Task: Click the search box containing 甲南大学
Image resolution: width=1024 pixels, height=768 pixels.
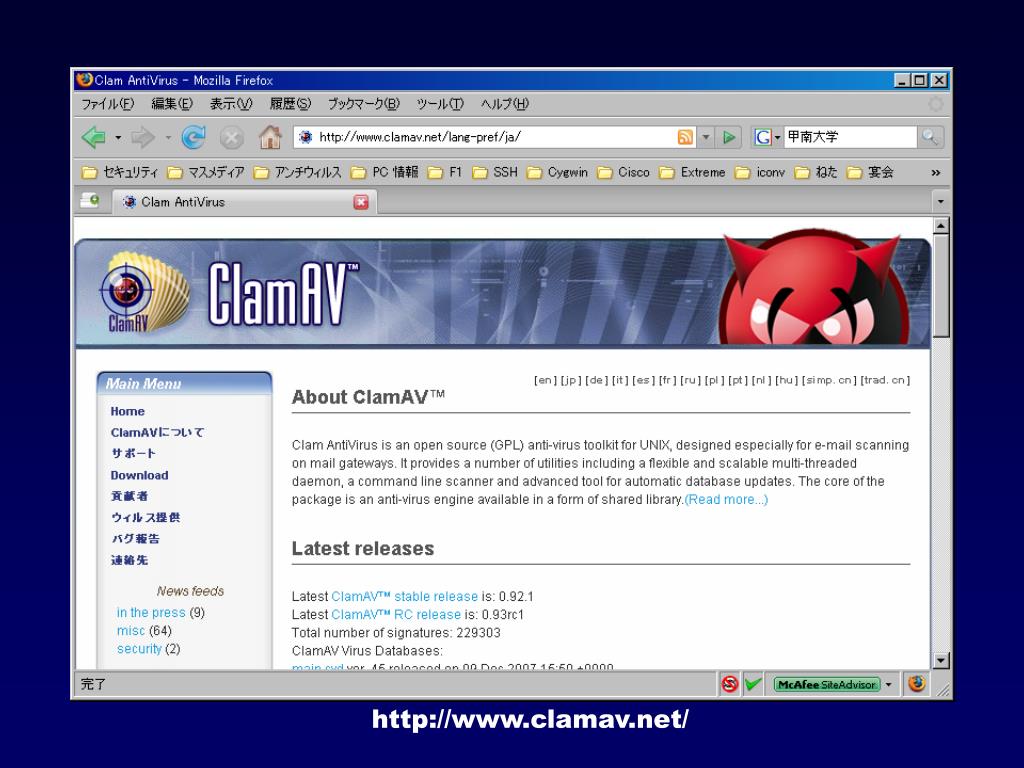Action: tap(850, 137)
